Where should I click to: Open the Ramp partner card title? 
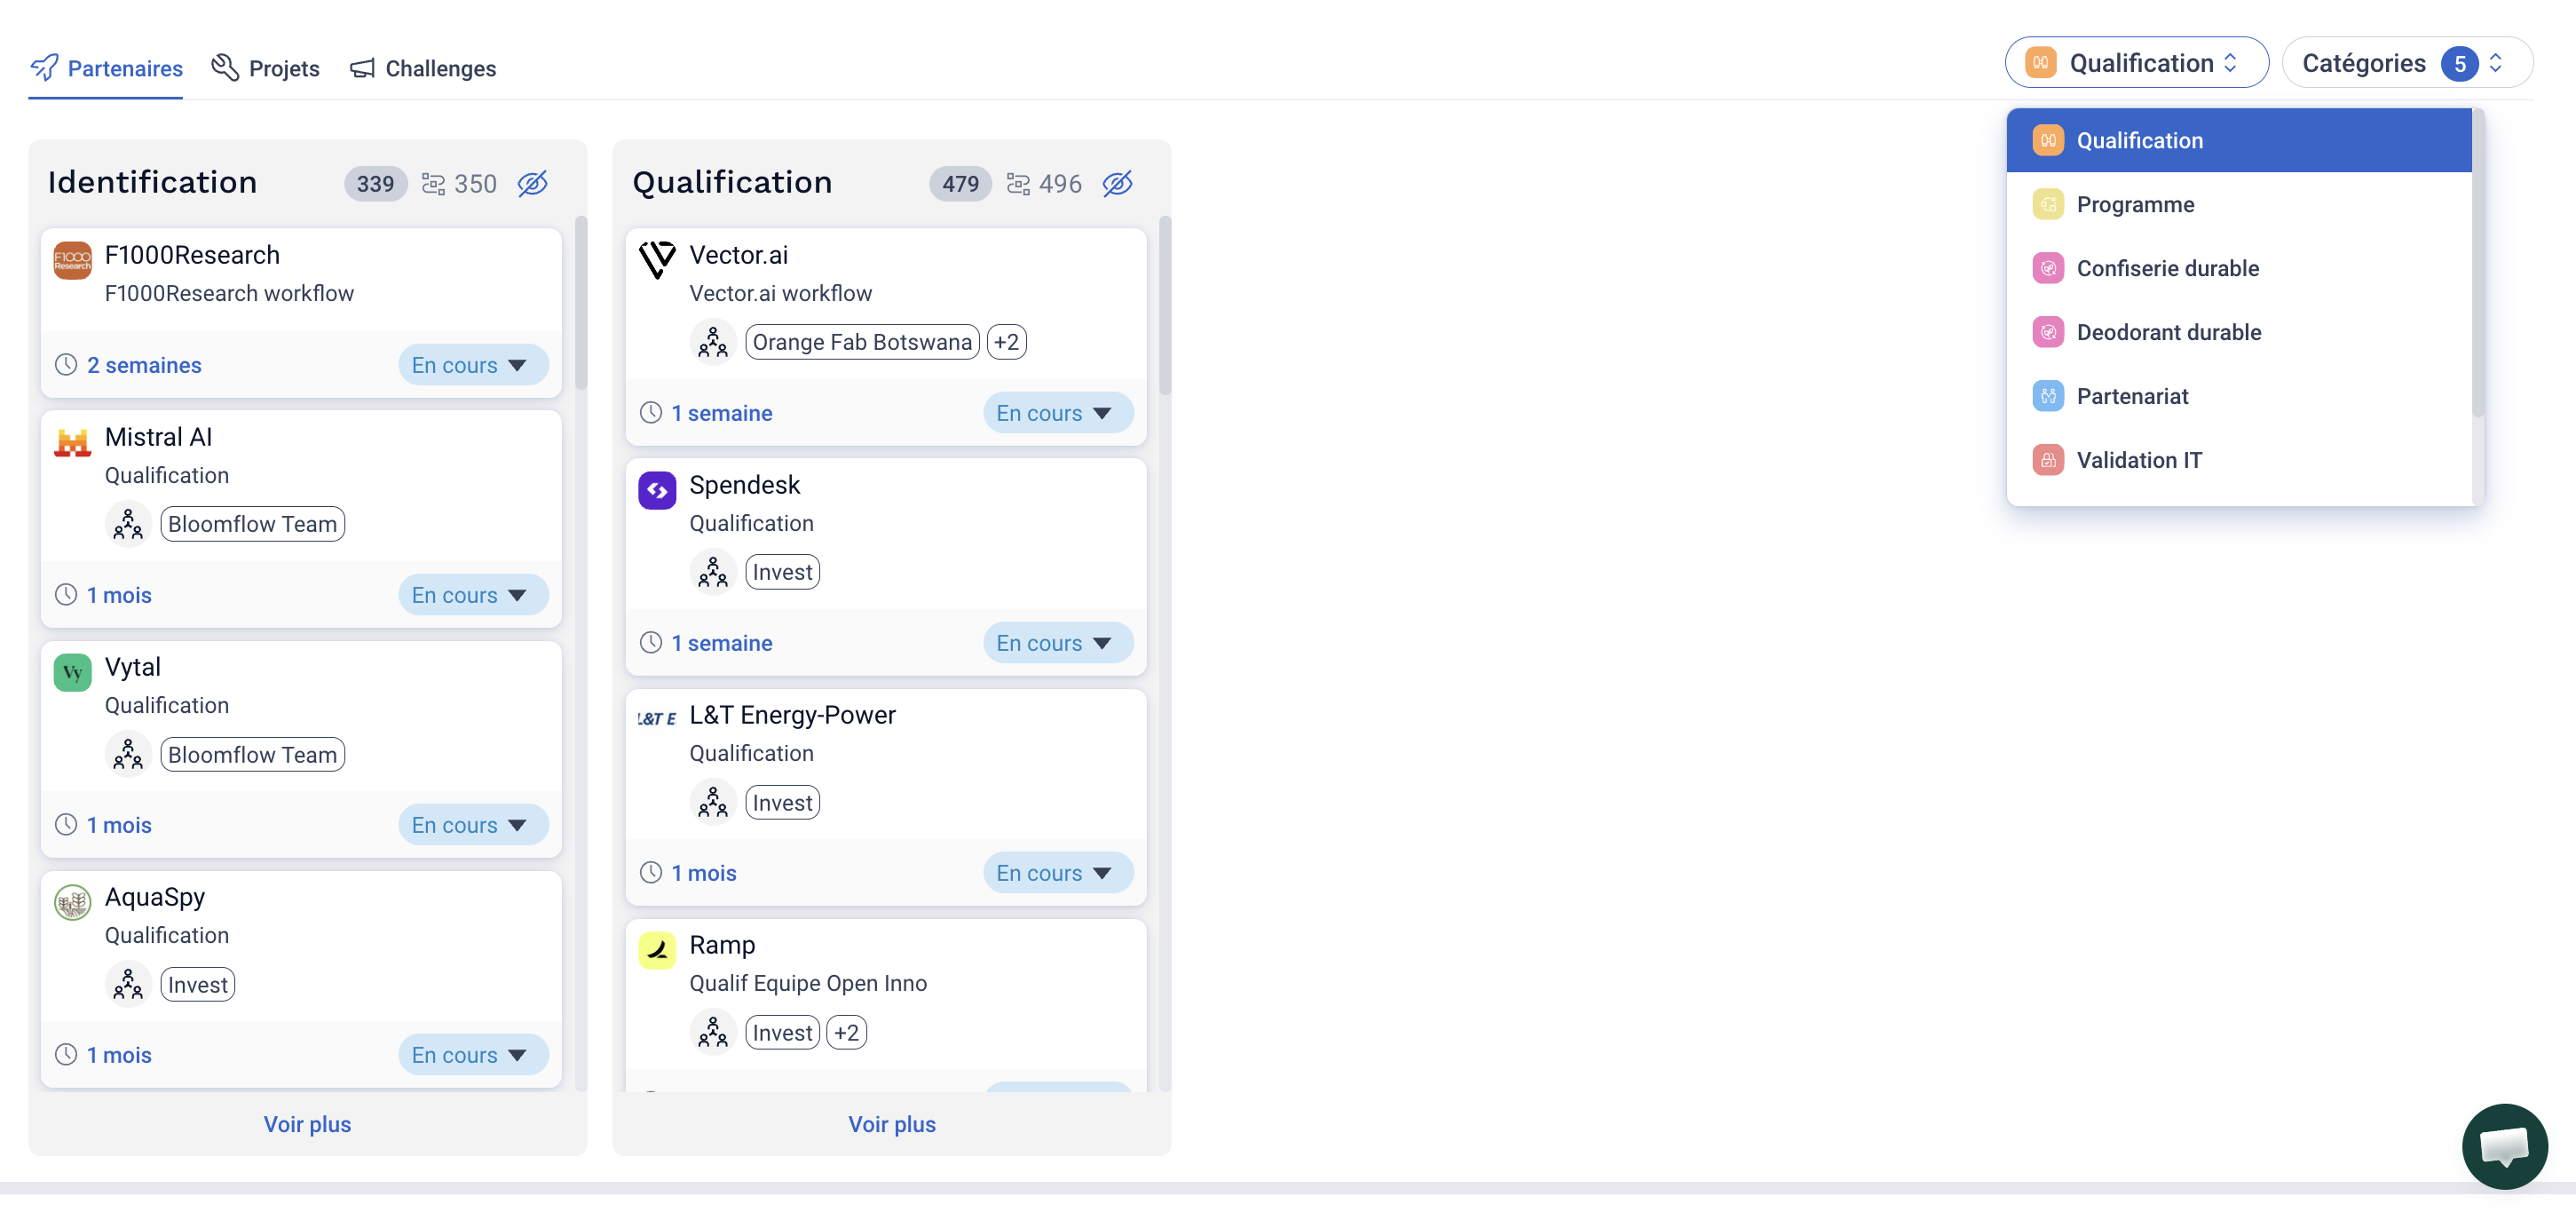coord(722,945)
